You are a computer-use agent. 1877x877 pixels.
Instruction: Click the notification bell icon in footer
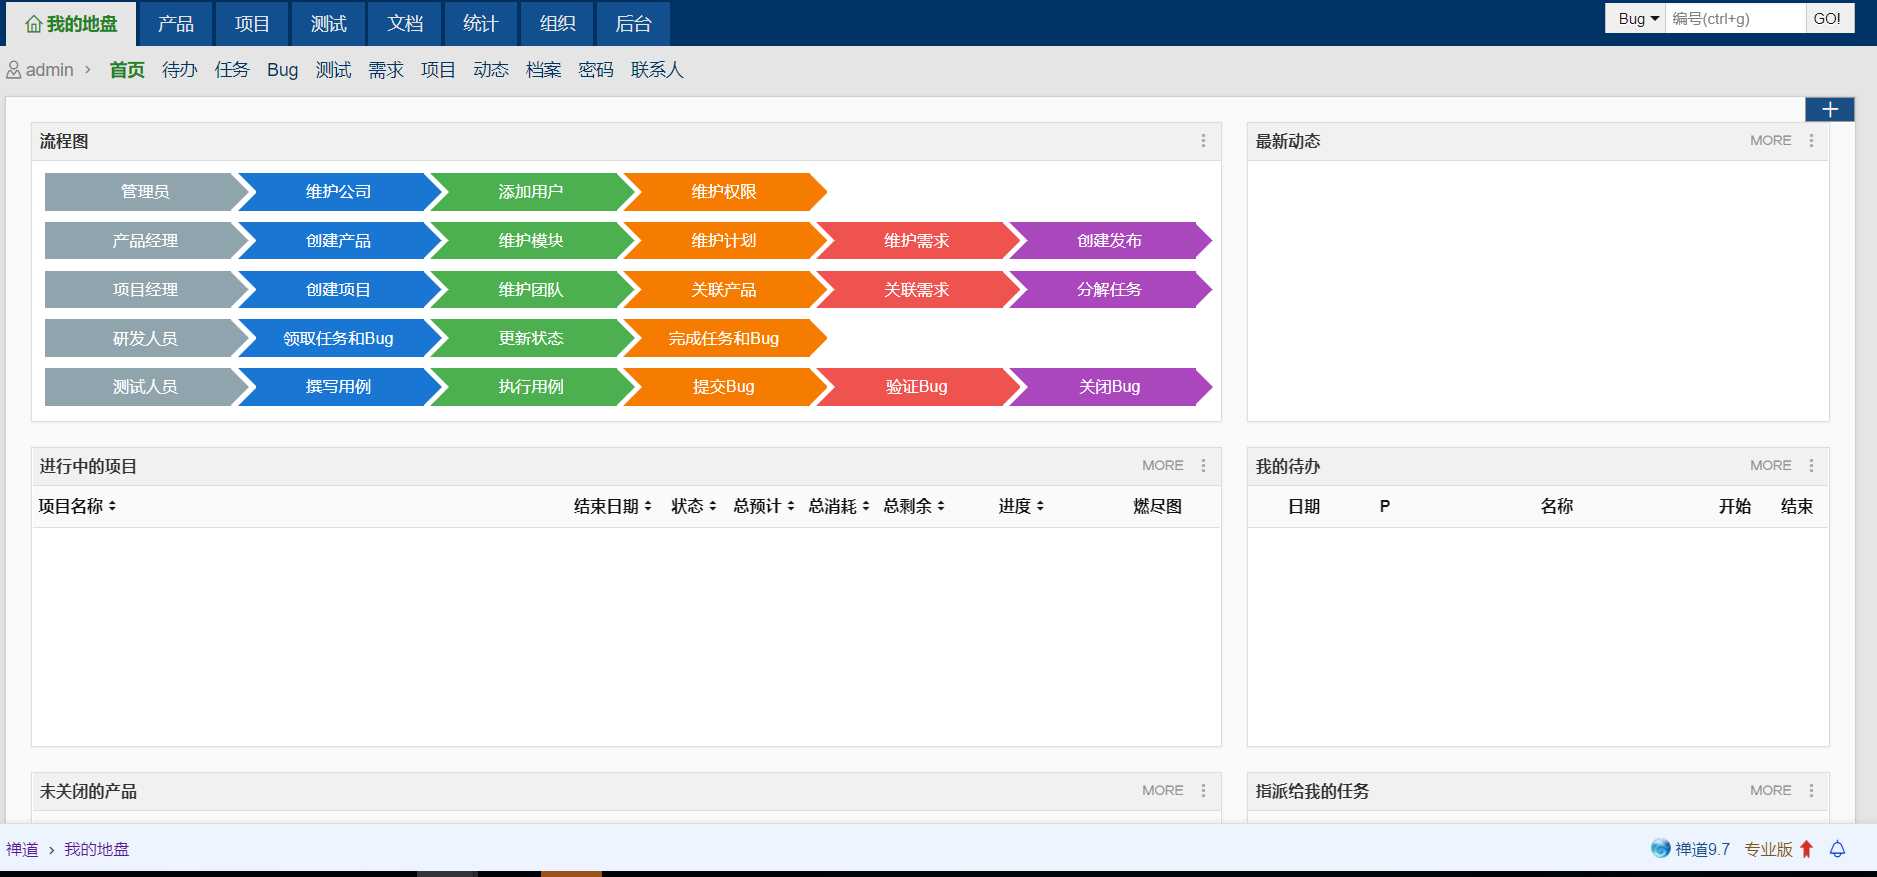tap(1837, 849)
